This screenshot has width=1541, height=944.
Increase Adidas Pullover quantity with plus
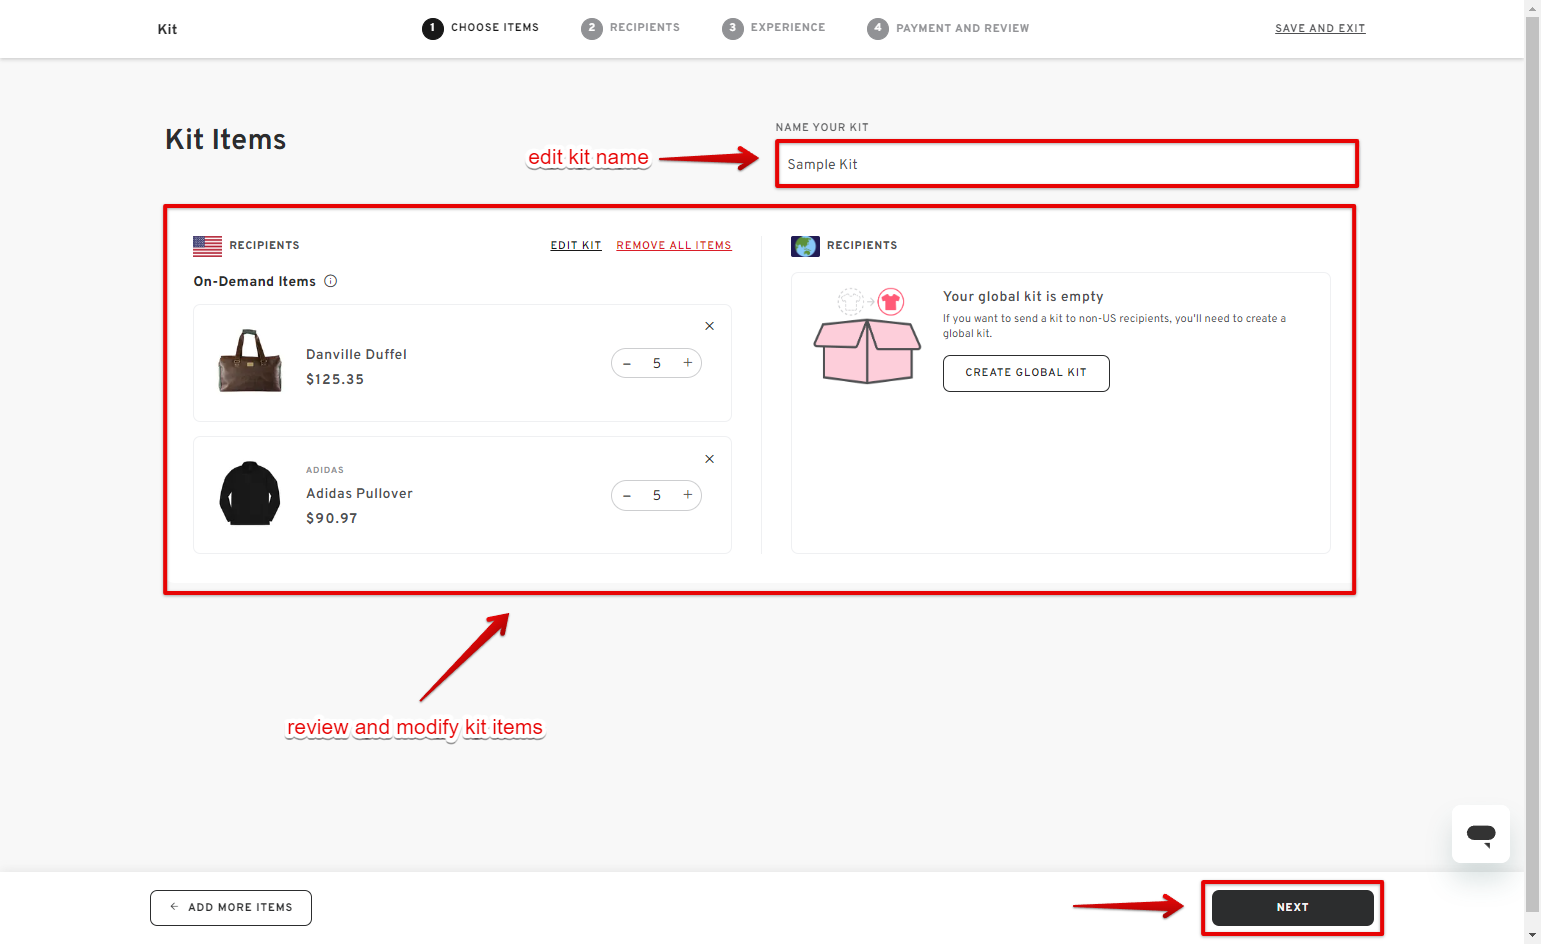click(688, 495)
